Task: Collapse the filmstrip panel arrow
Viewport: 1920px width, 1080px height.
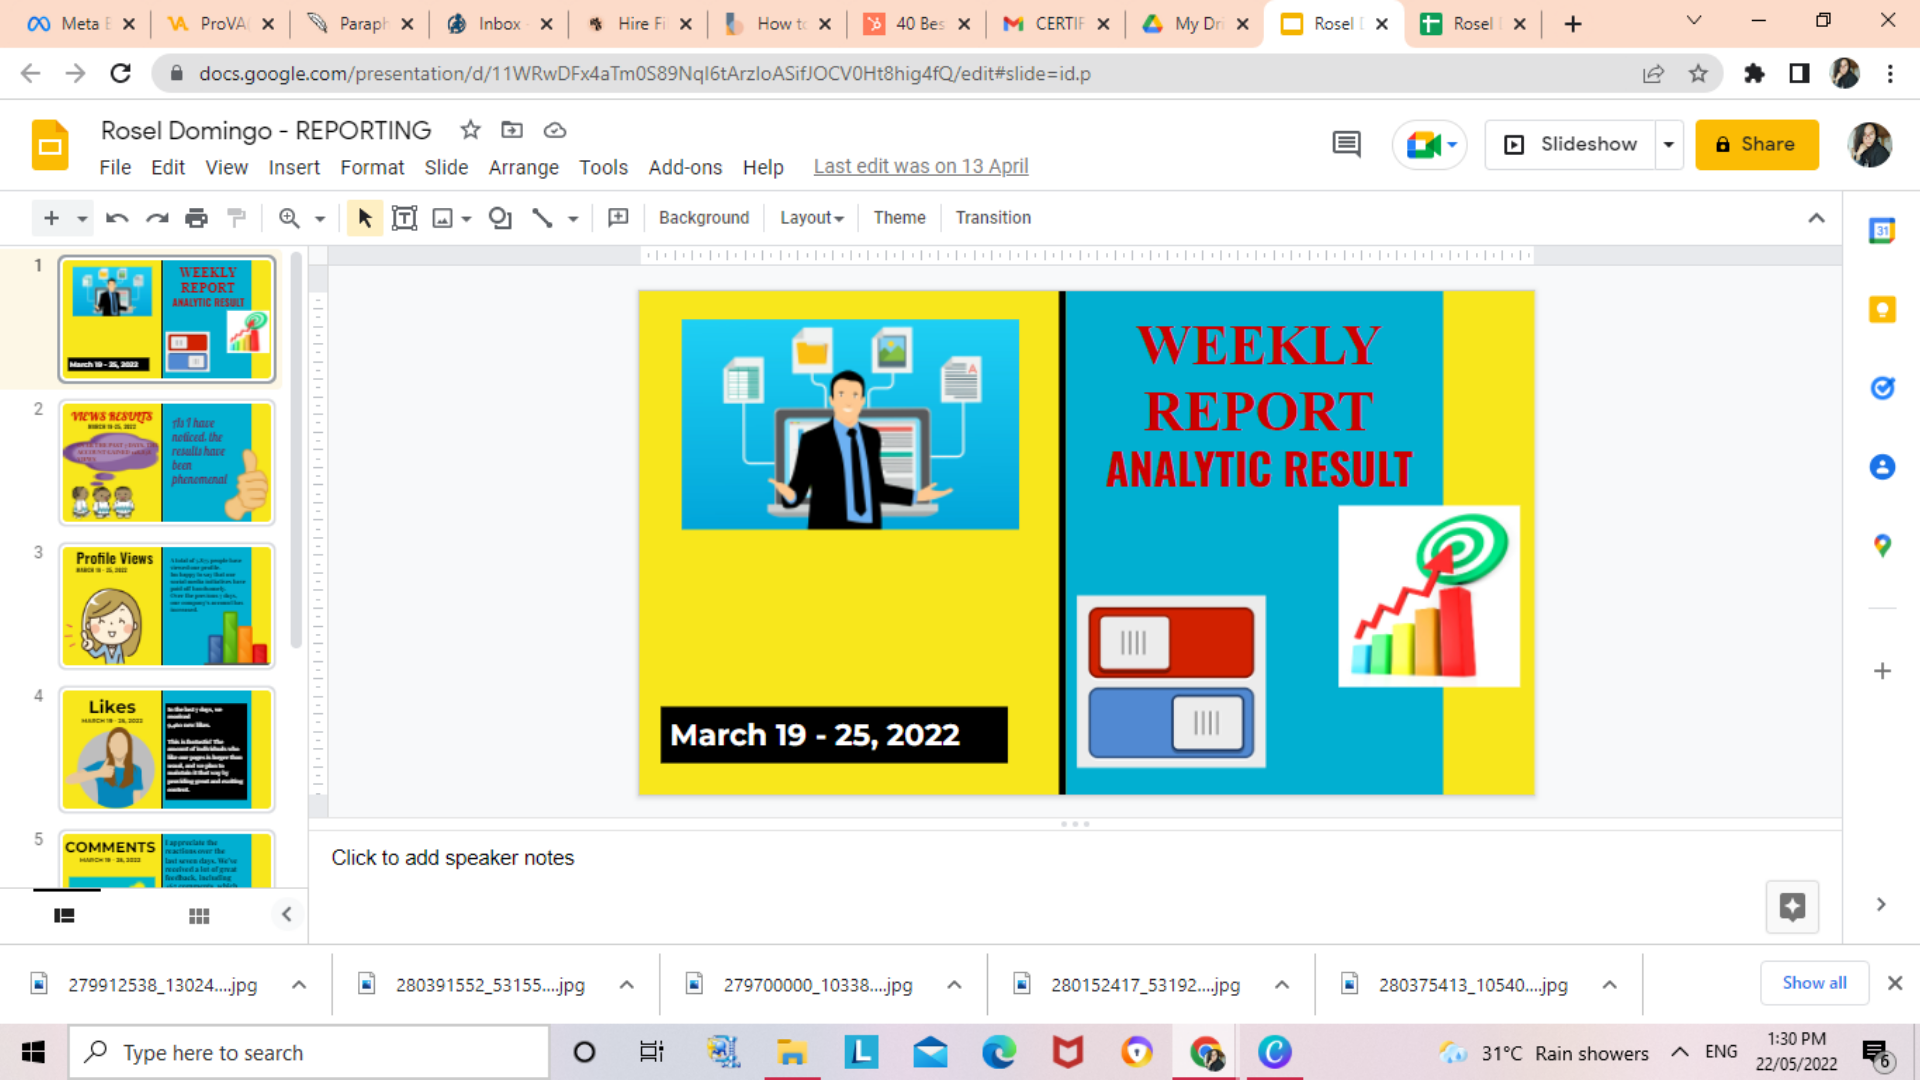Action: [287, 914]
